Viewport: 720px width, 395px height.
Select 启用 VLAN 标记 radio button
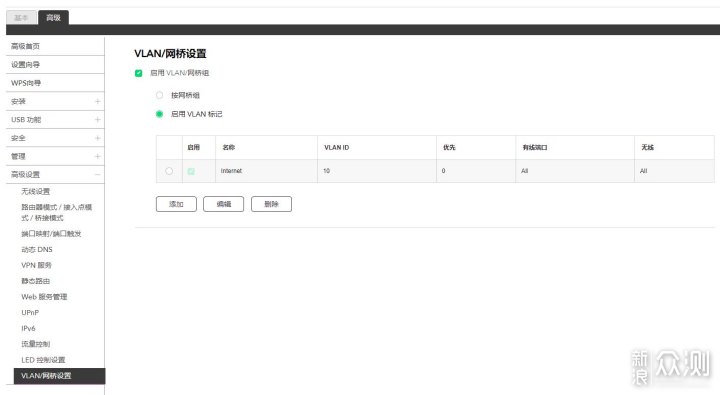[159, 114]
